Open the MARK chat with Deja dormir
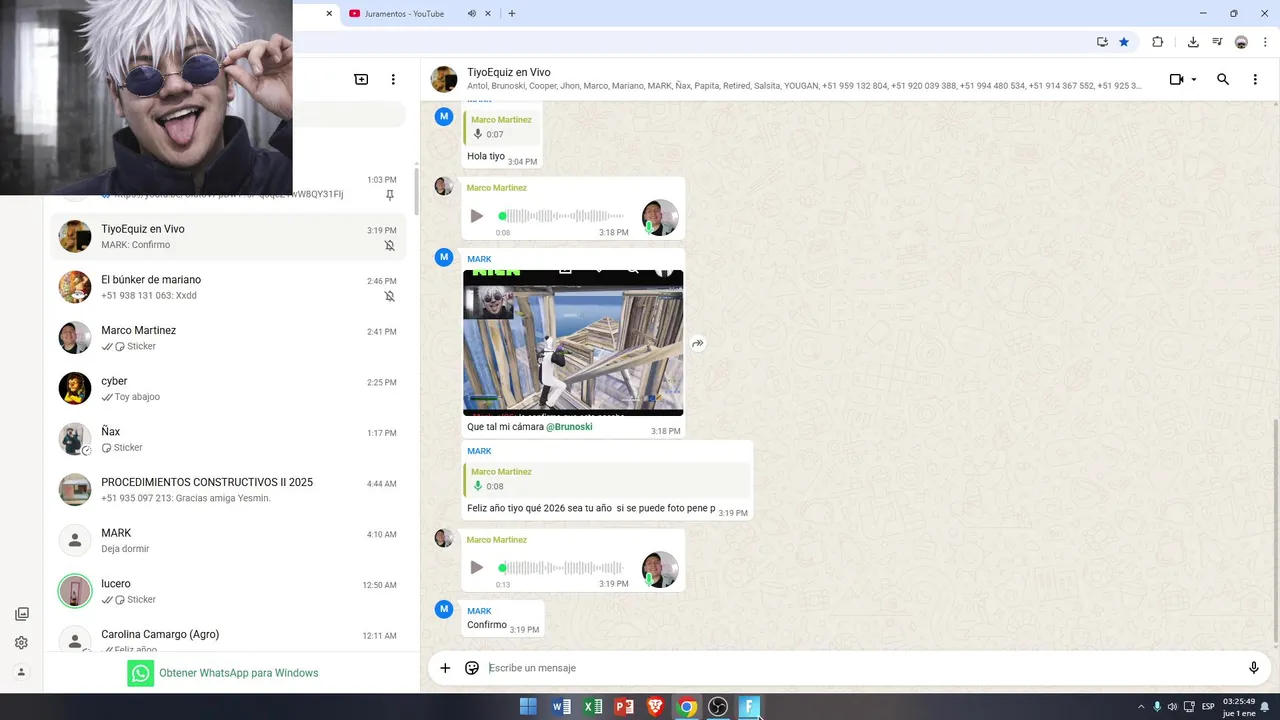The width and height of the screenshot is (1280, 720). pos(228,540)
